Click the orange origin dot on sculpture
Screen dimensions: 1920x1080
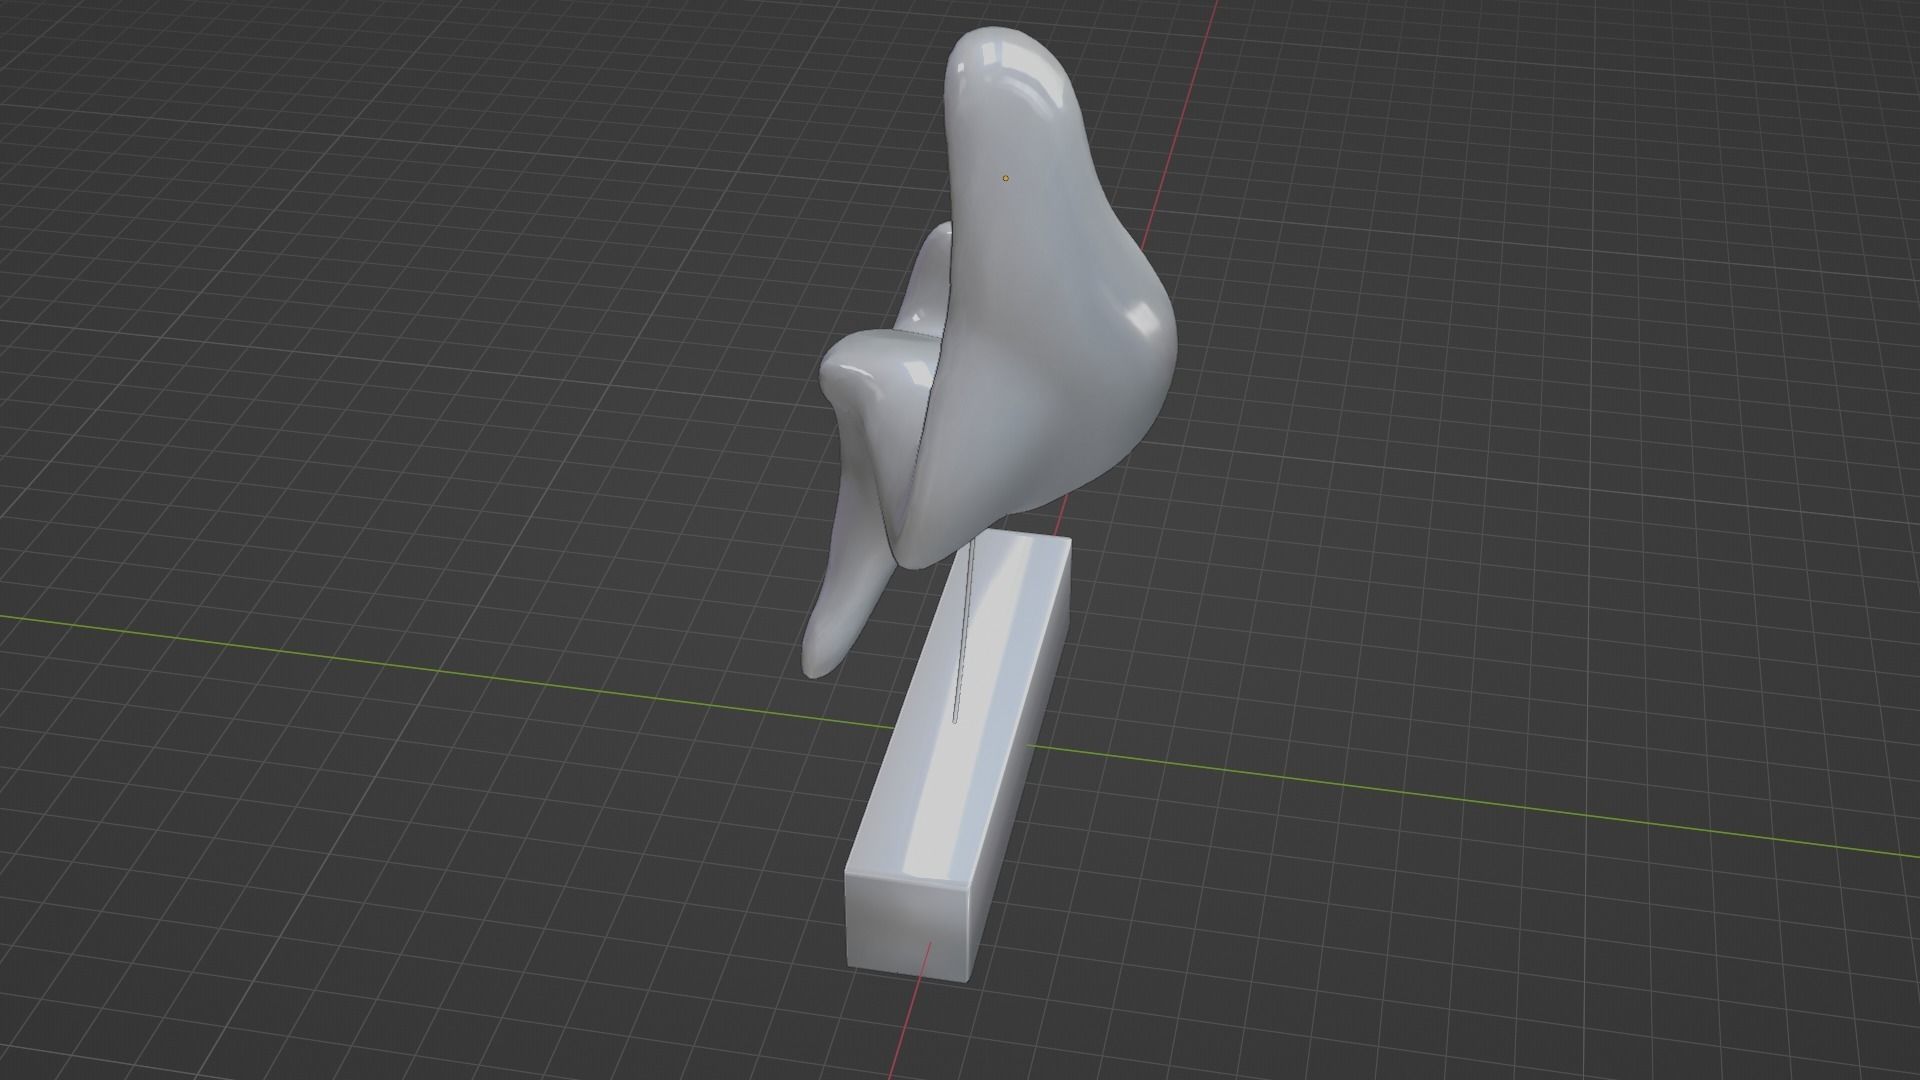[1005, 178]
